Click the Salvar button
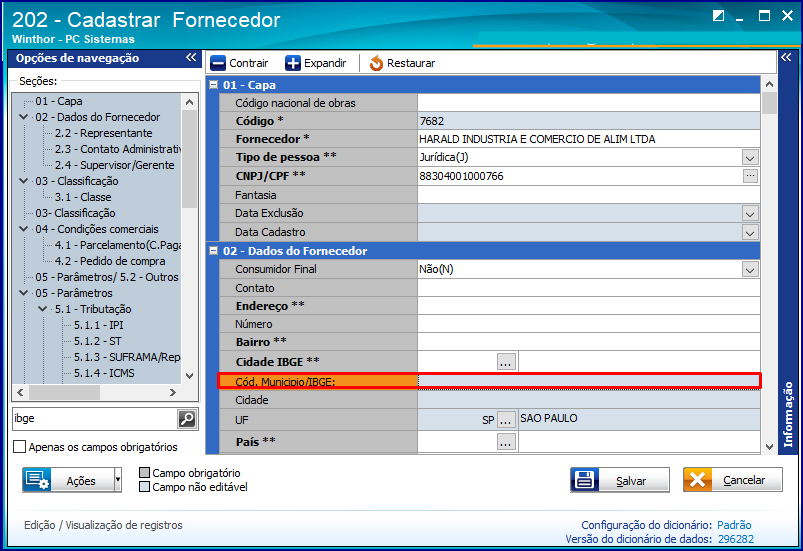Viewport: 803px width, 551px height. point(620,480)
